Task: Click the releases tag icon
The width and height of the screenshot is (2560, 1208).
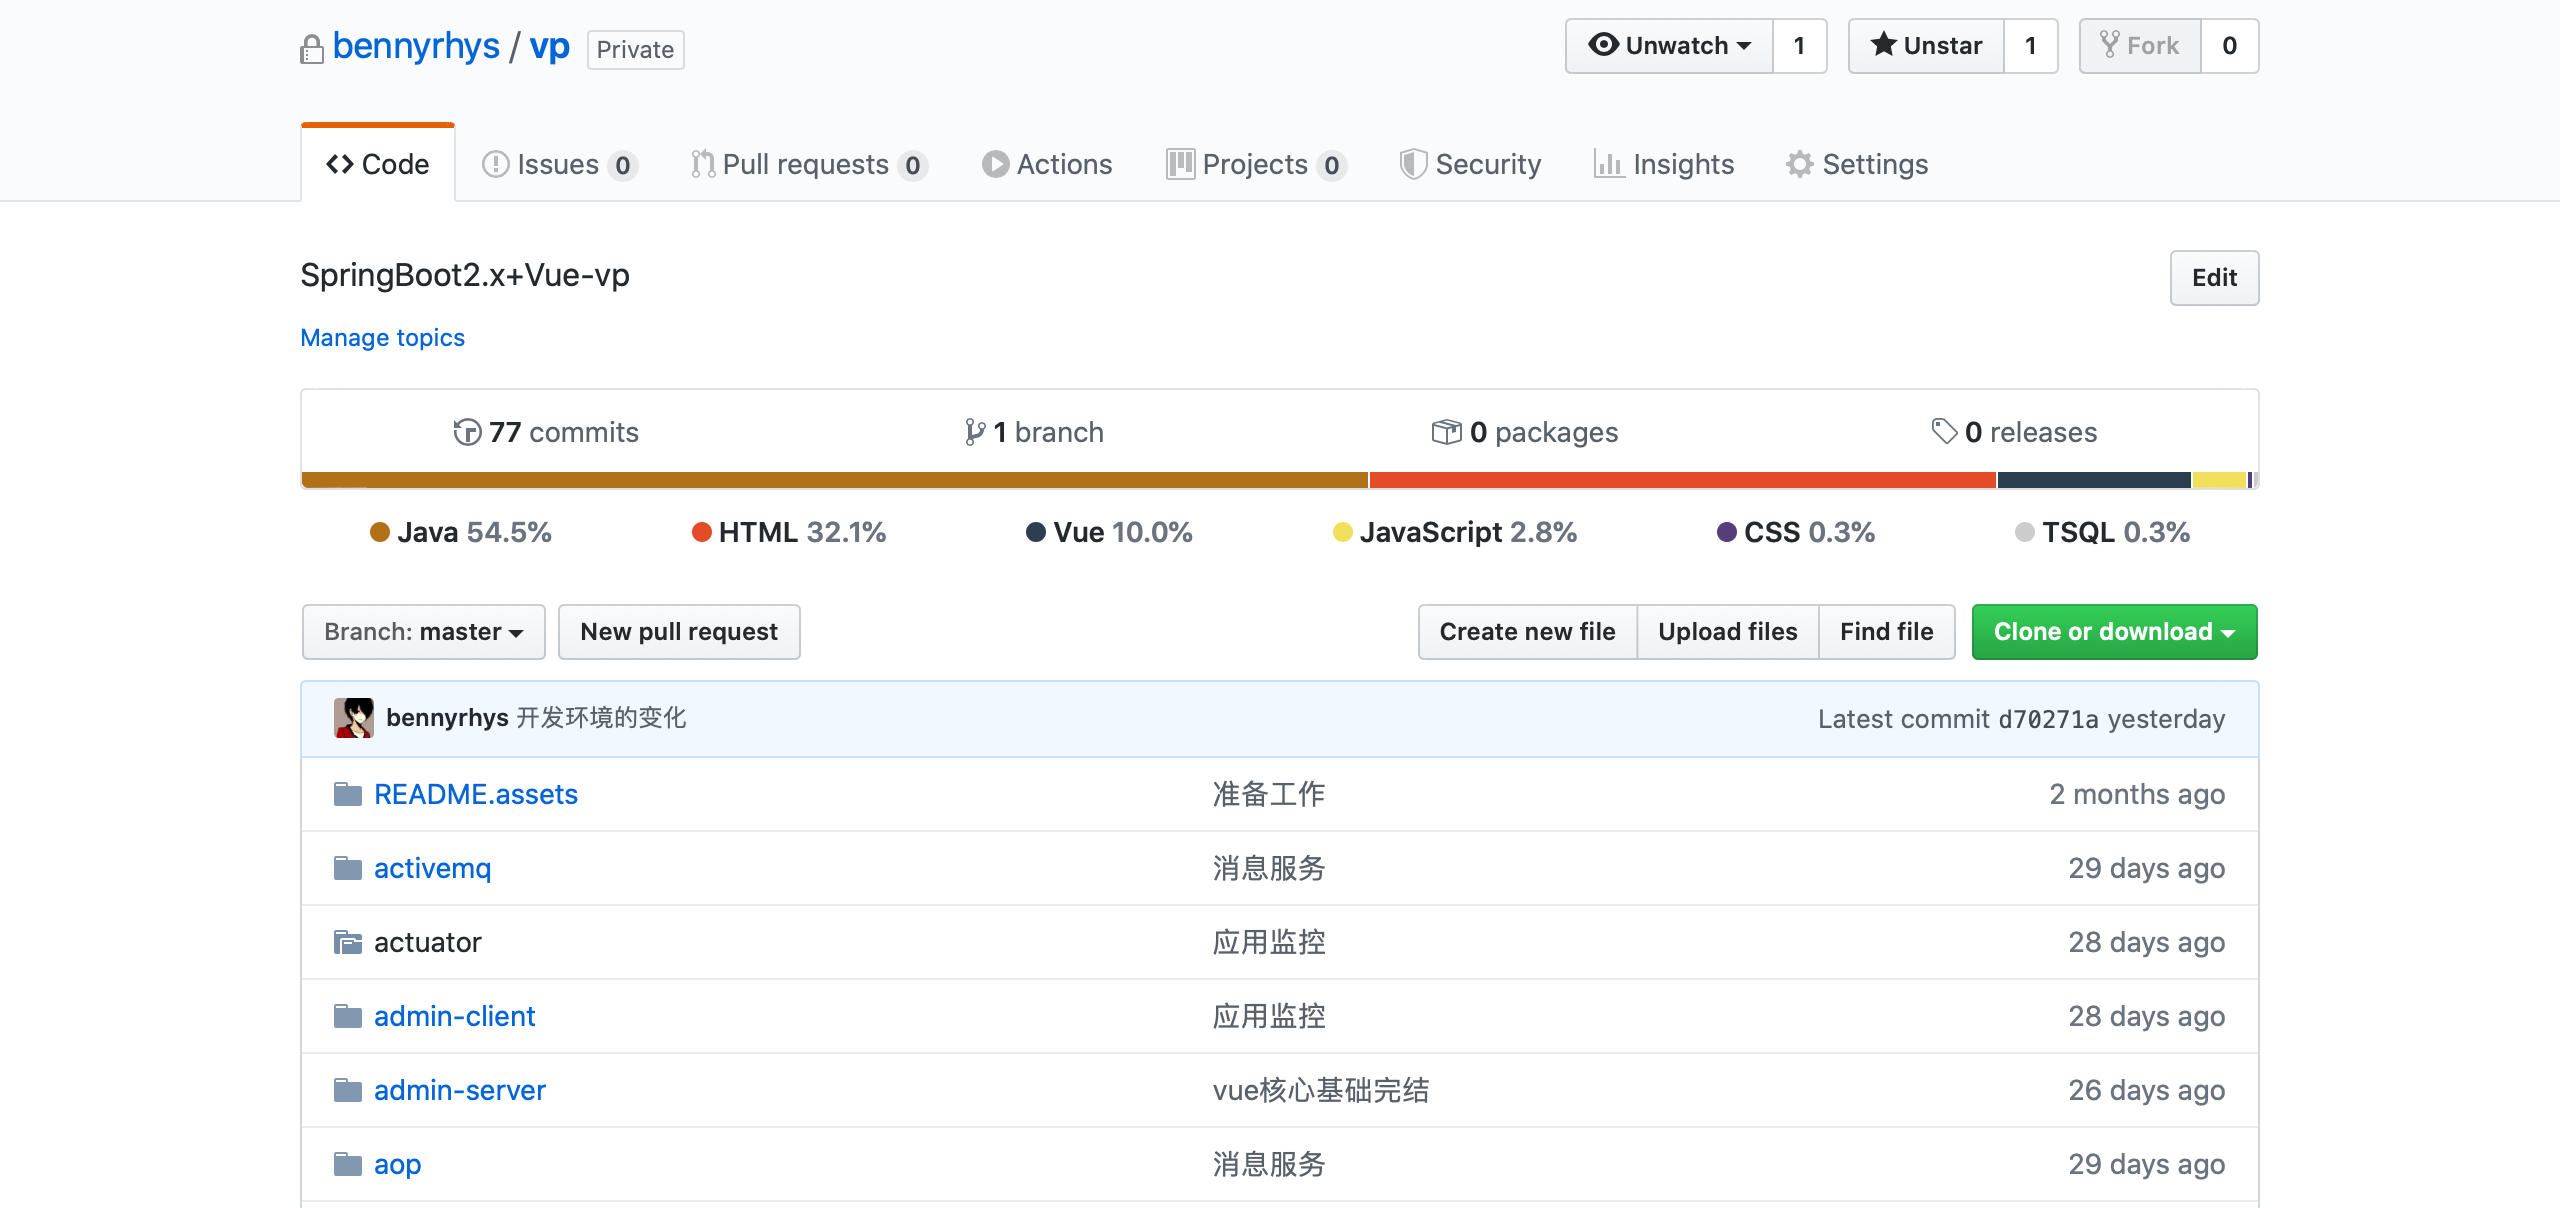Action: click(x=1944, y=431)
